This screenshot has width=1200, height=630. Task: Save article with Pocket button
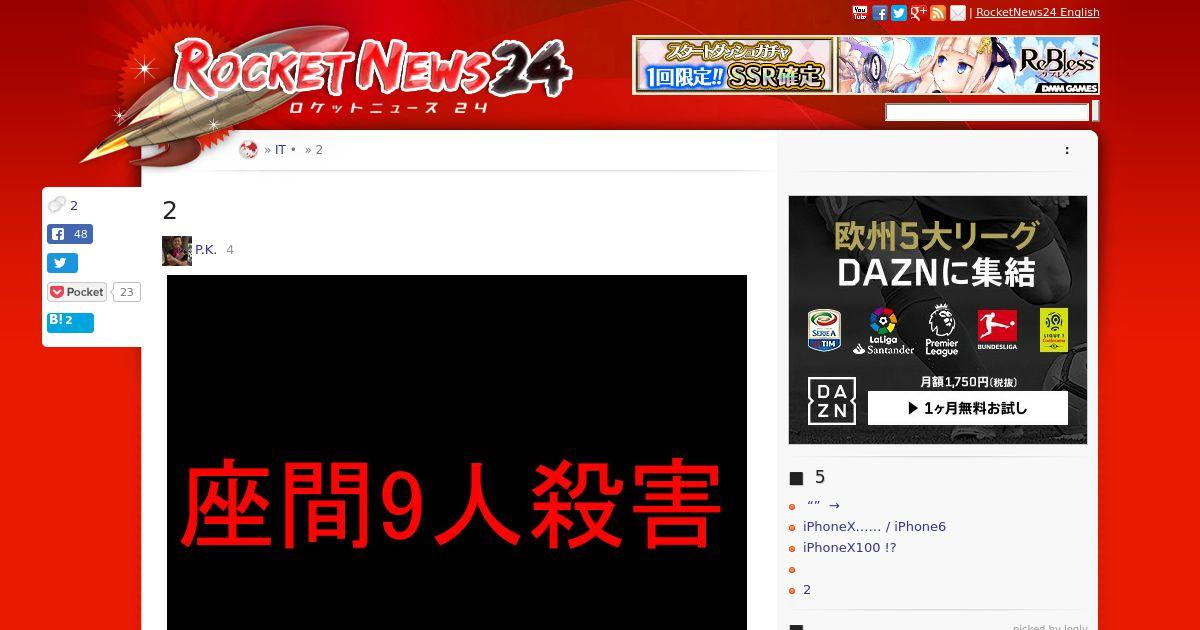[77, 292]
